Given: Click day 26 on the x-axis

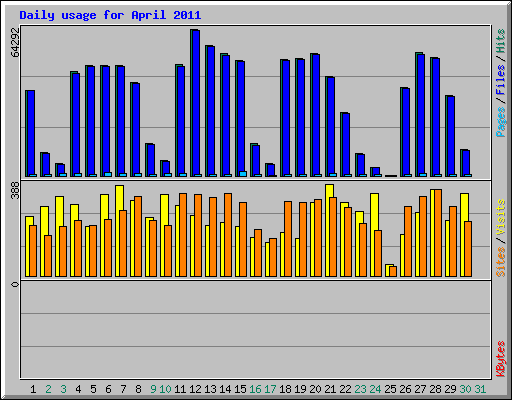Looking at the screenshot, I should click(405, 389).
